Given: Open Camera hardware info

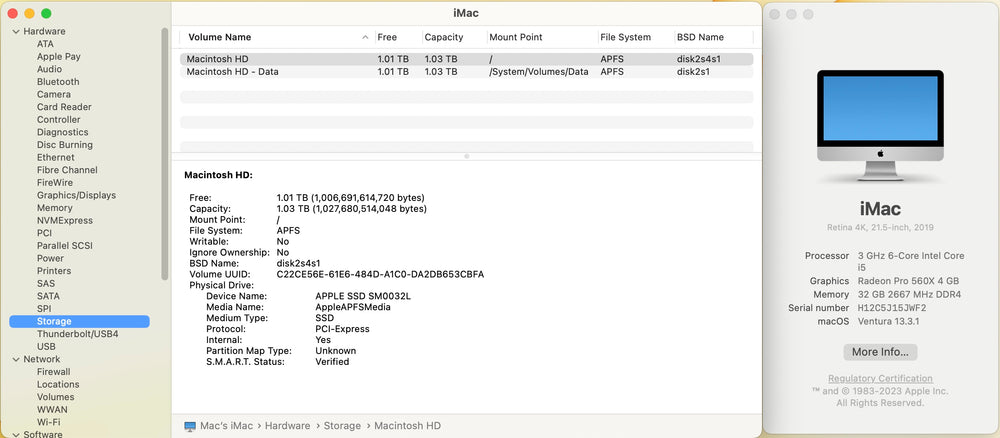Looking at the screenshot, I should (54, 94).
